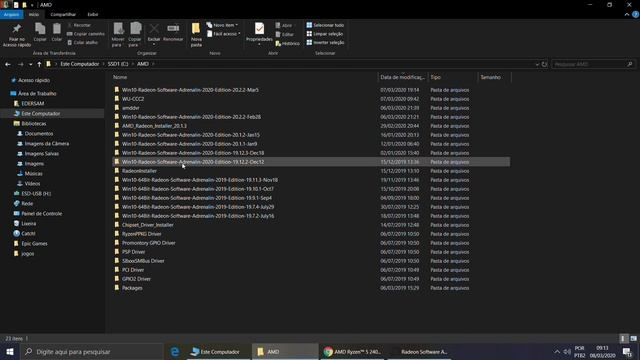This screenshot has height=360, width=640.
Task: Select Bibliotecas in the navigation pane
Action: (33, 124)
